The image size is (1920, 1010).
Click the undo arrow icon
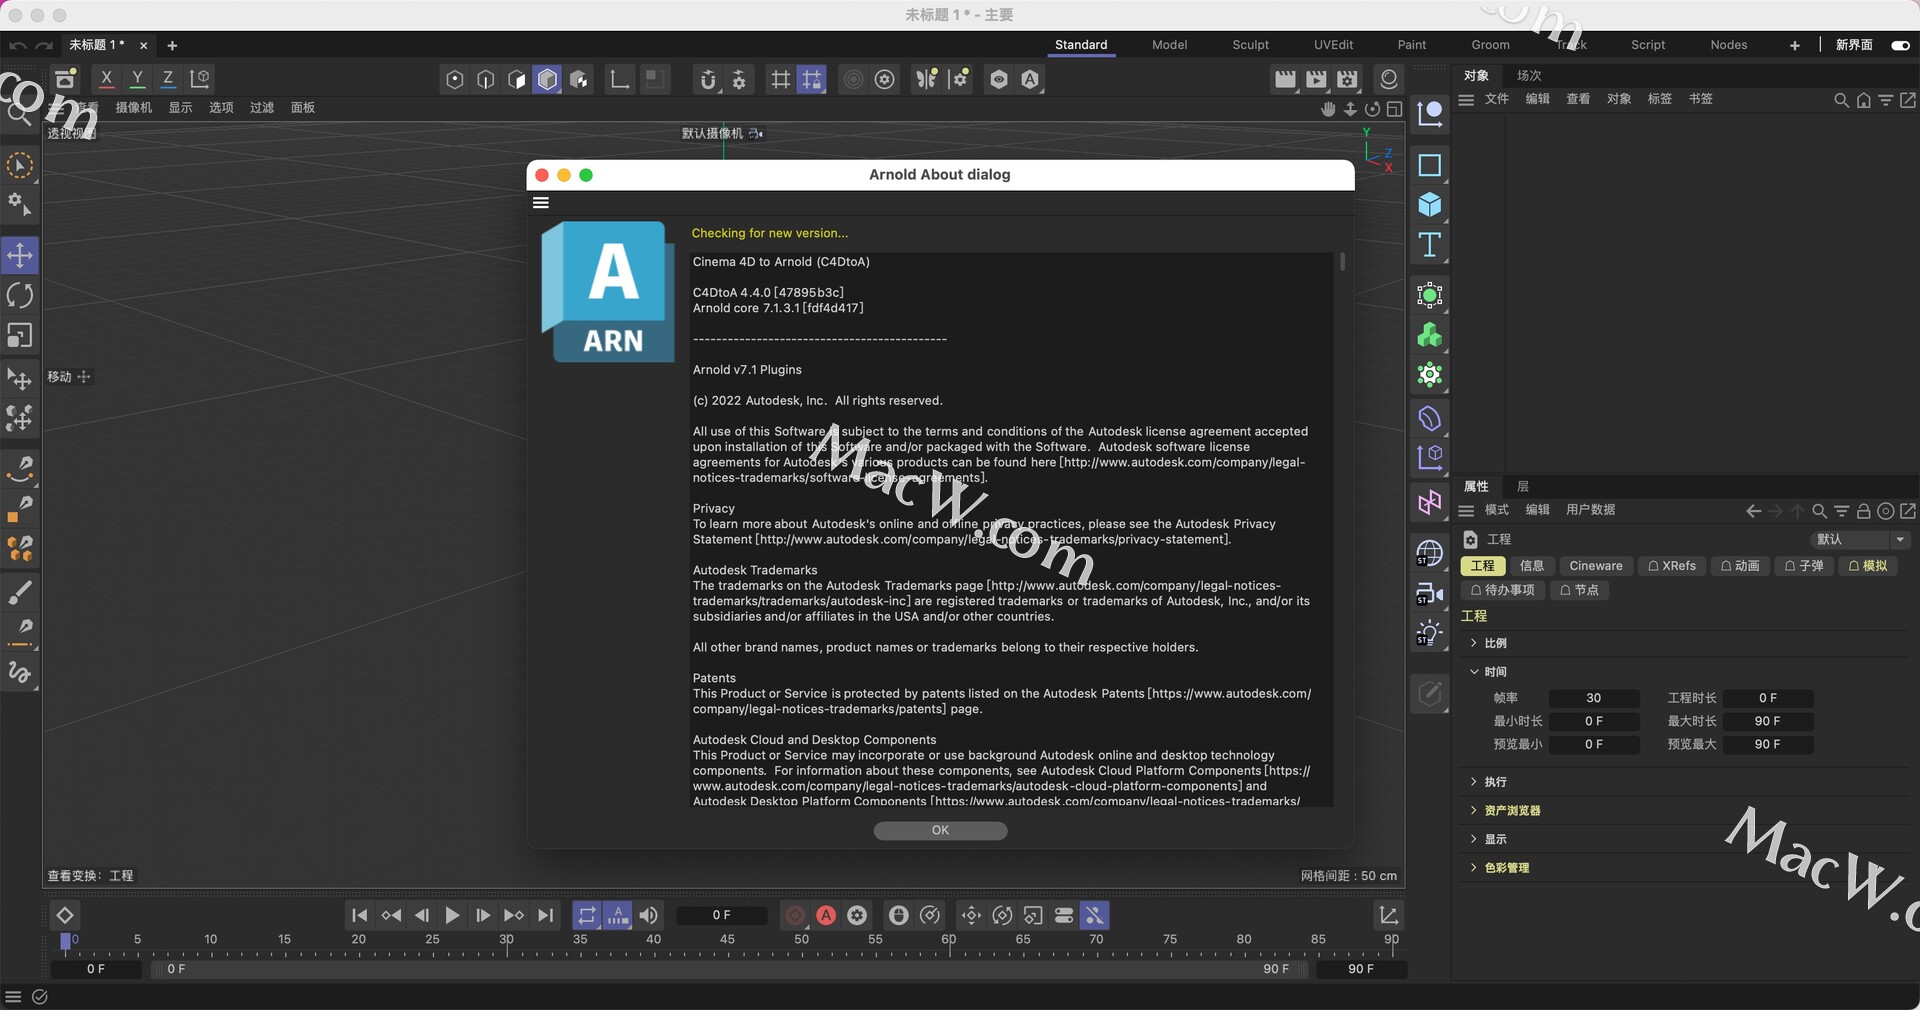[17, 46]
